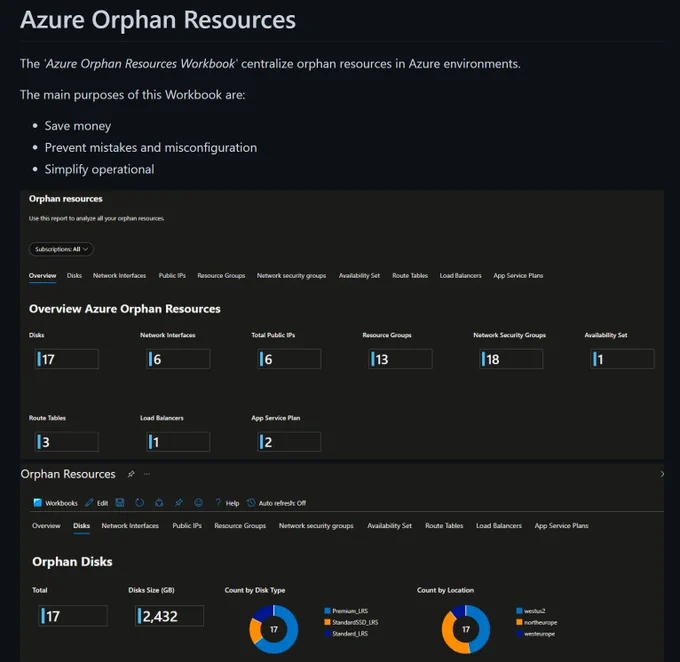The height and width of the screenshot is (662, 680).
Task: Switch to the Disks tab in the upper report
Action: [74, 275]
